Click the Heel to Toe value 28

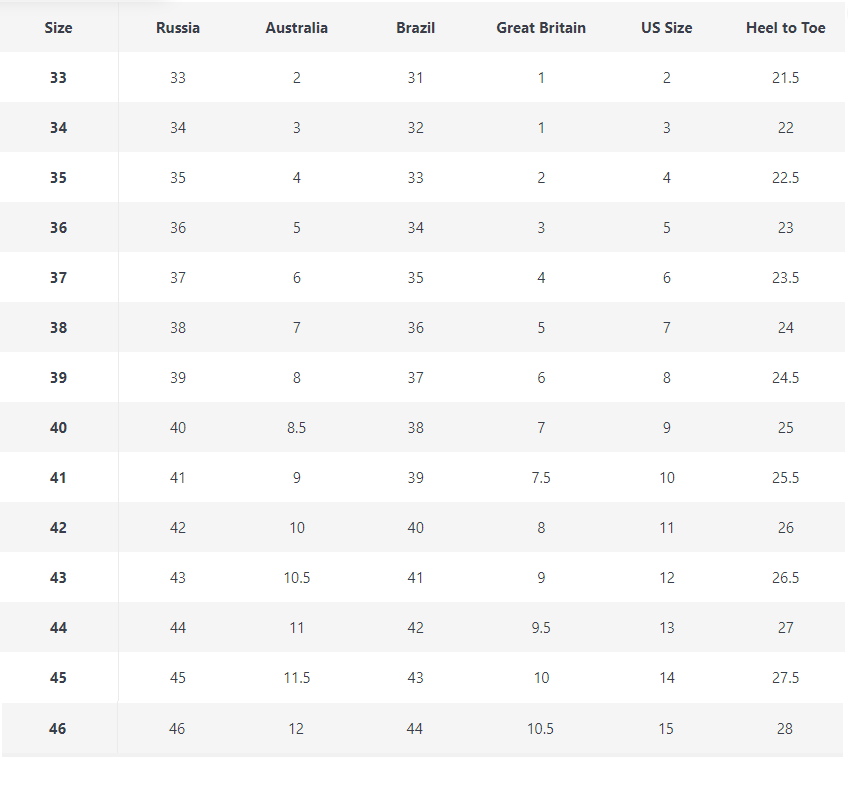pos(785,729)
